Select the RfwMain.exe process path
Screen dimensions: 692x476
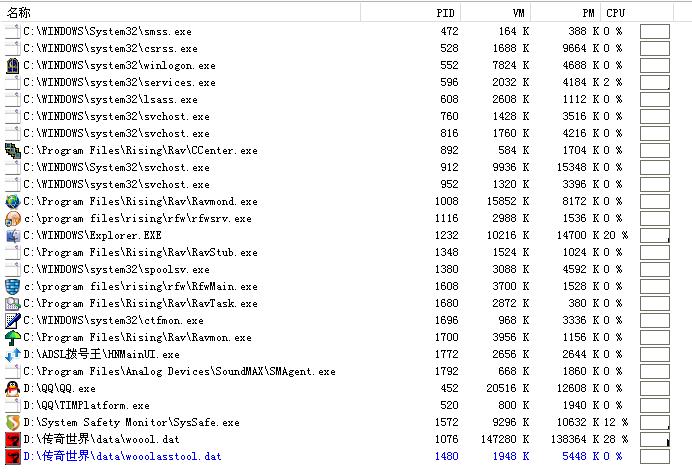coord(140,287)
